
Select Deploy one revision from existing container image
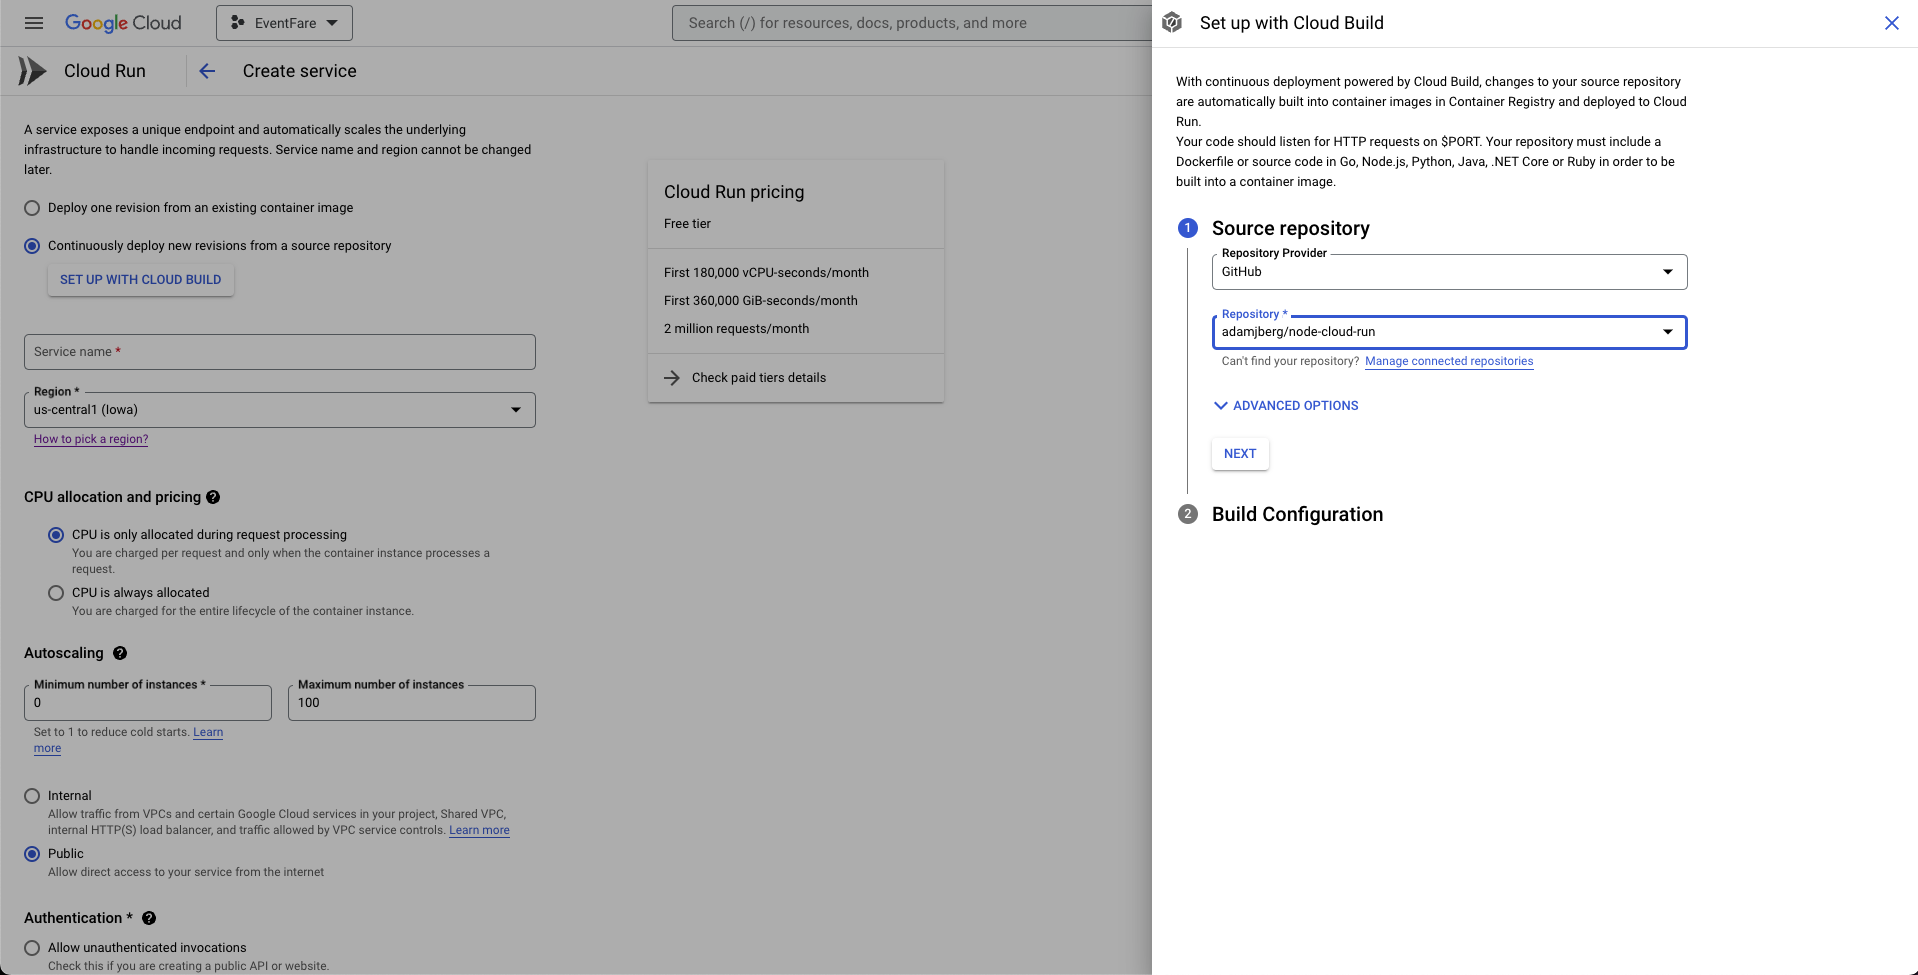[x=32, y=208]
